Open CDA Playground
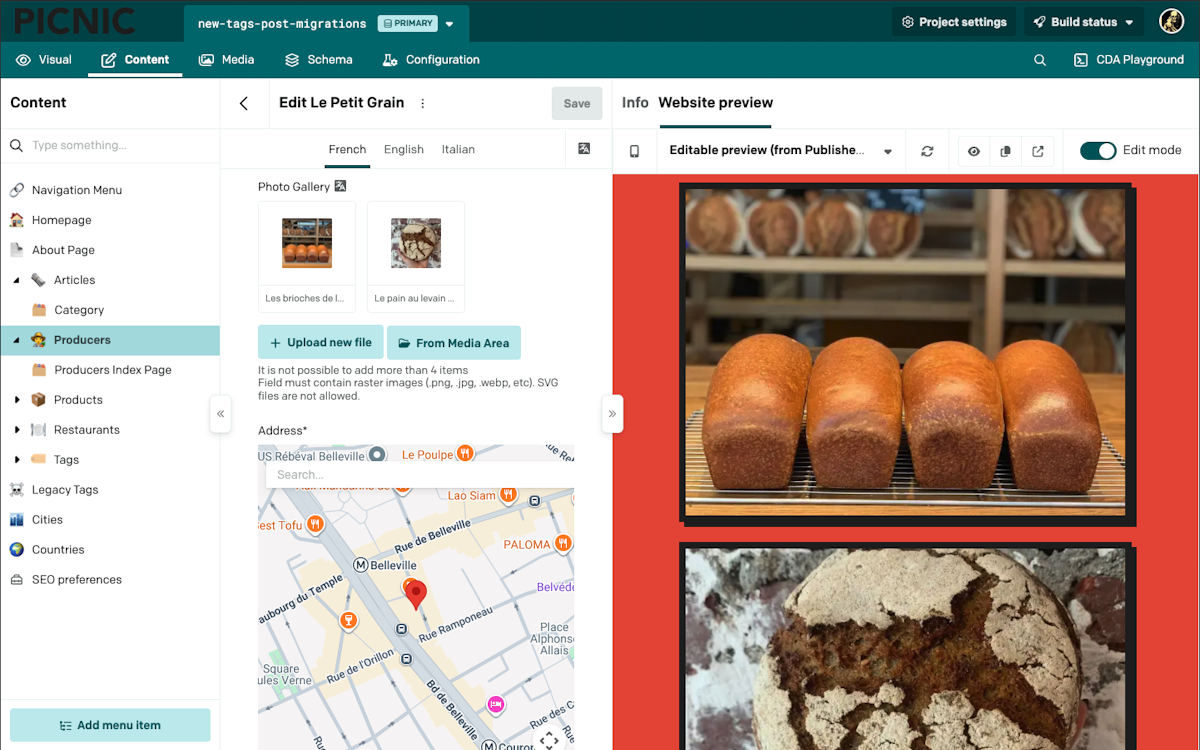Image resolution: width=1200 pixels, height=750 pixels. point(1129,60)
